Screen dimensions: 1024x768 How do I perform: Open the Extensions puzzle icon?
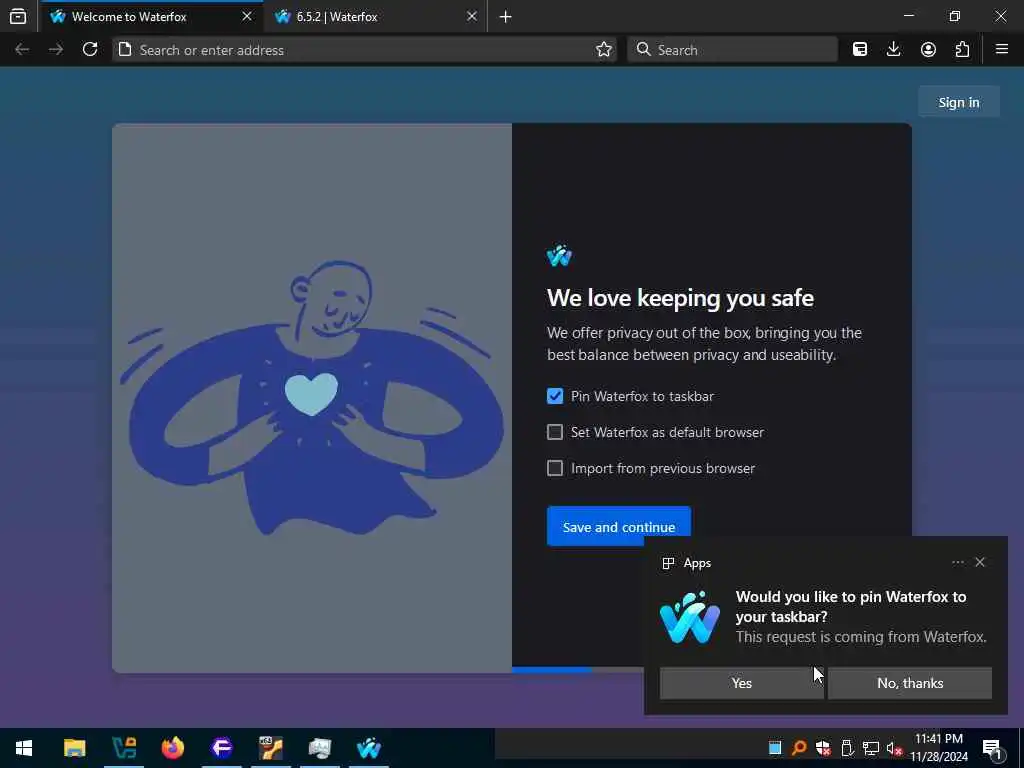point(962,50)
